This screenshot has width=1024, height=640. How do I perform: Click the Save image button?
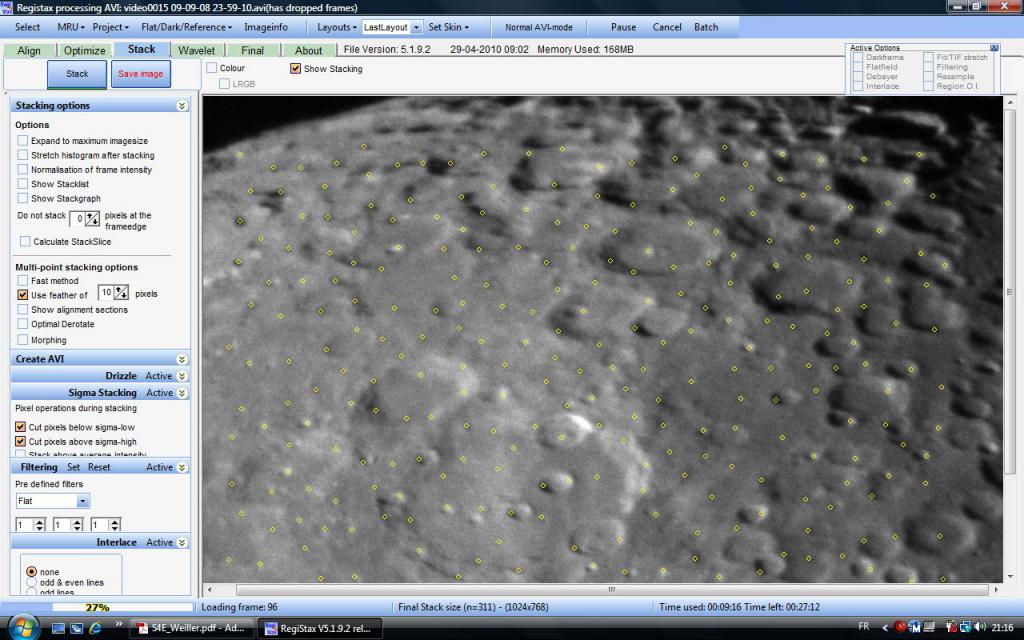(140, 73)
